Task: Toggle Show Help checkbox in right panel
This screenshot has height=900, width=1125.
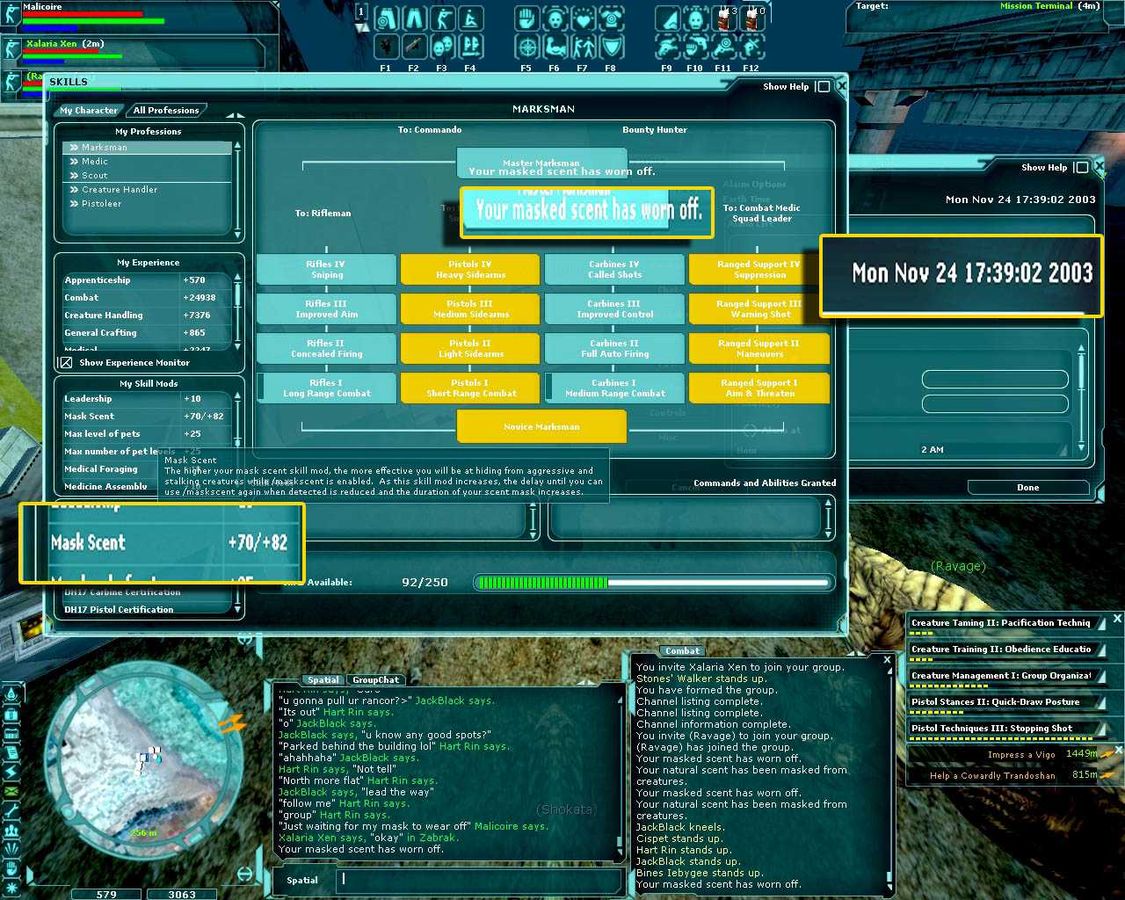Action: click(1080, 168)
